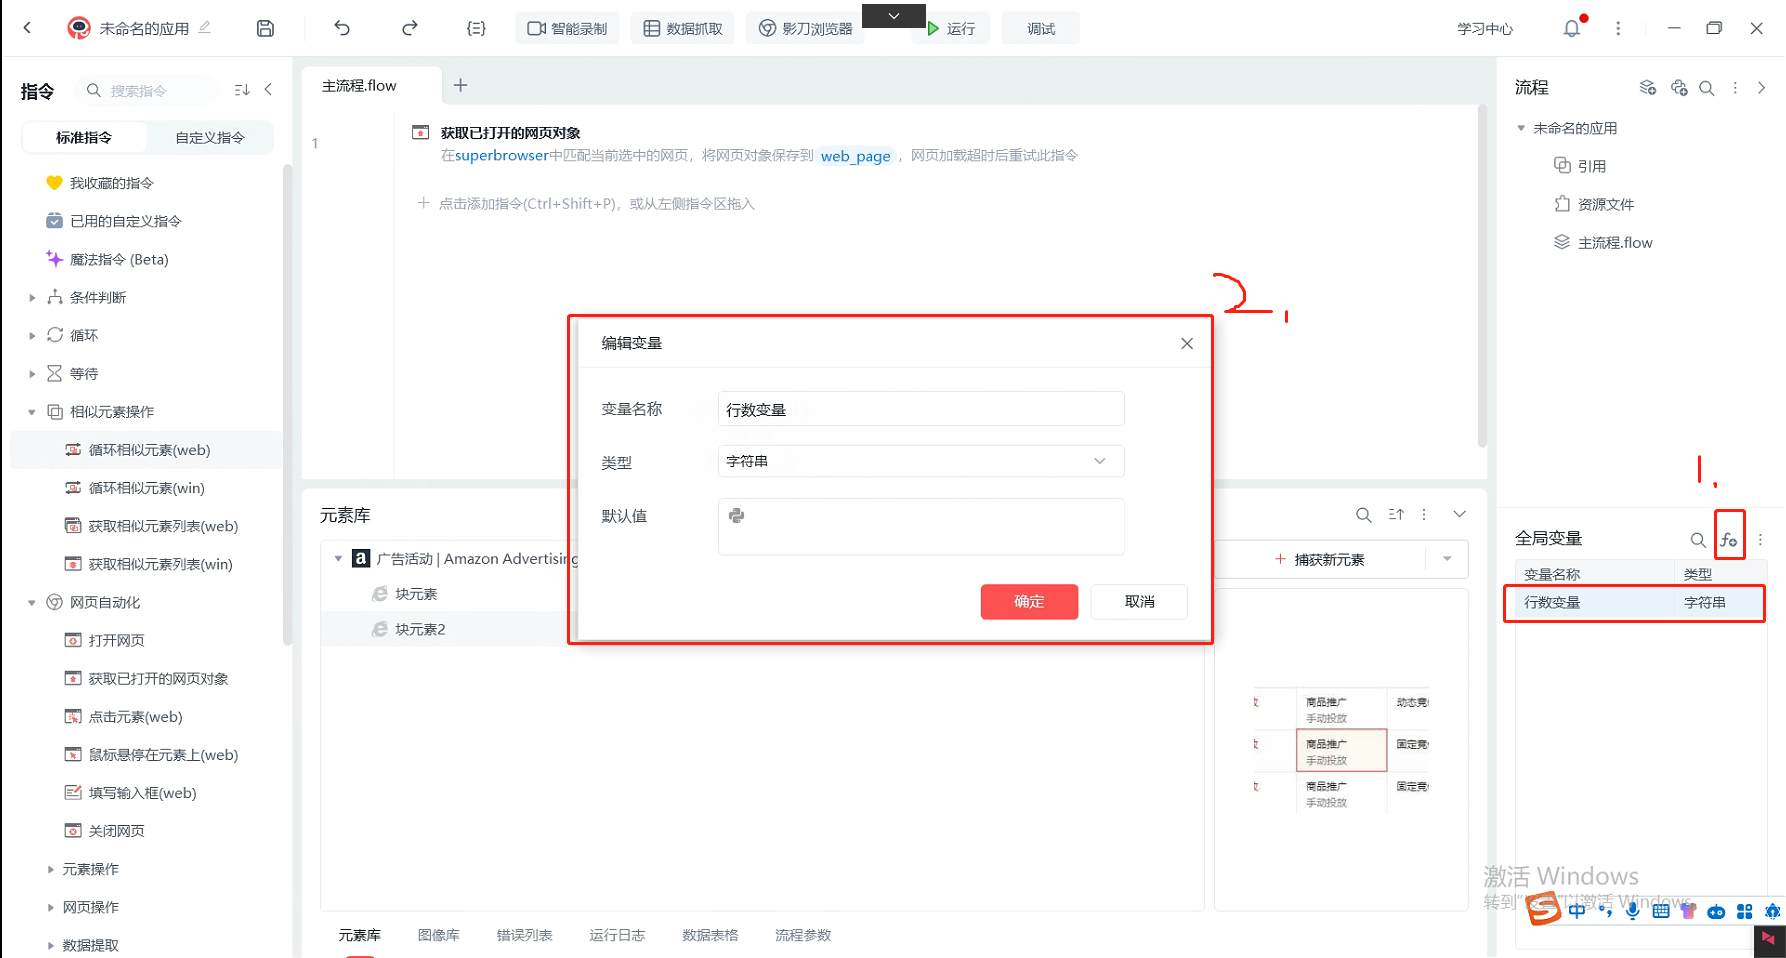Go back using the top-left arrow
This screenshot has height=958, width=1786.
[x=27, y=28]
